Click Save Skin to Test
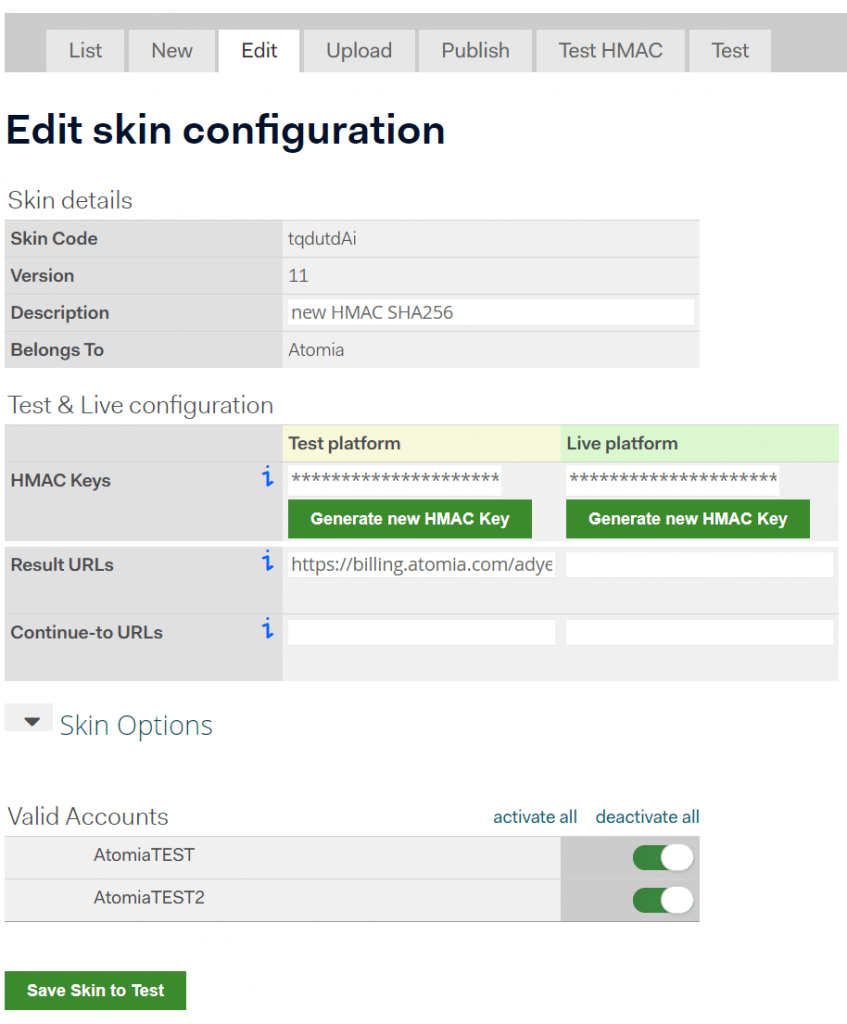The width and height of the screenshot is (847, 1024). [94, 990]
